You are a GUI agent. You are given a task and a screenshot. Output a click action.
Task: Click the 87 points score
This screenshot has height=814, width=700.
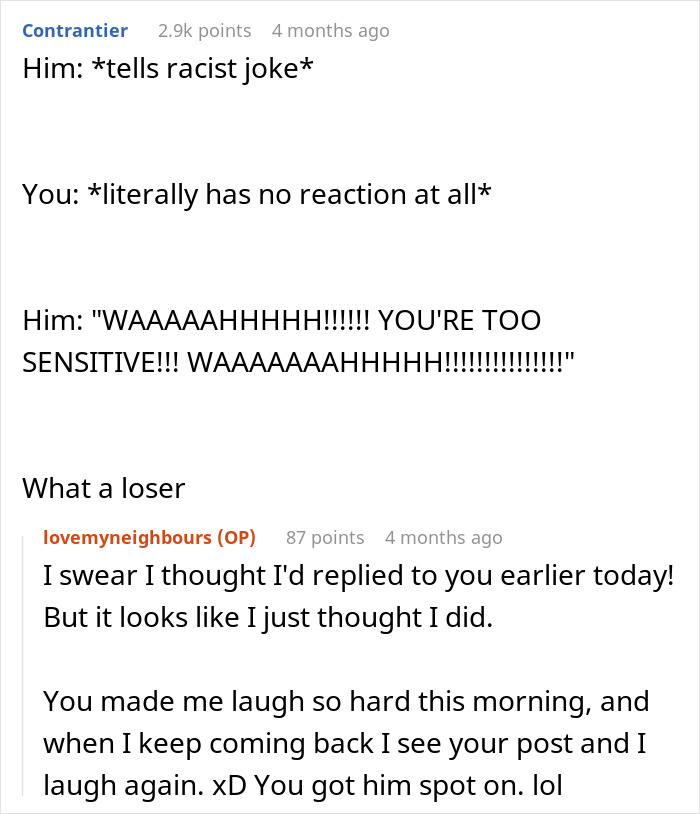[x=324, y=537]
